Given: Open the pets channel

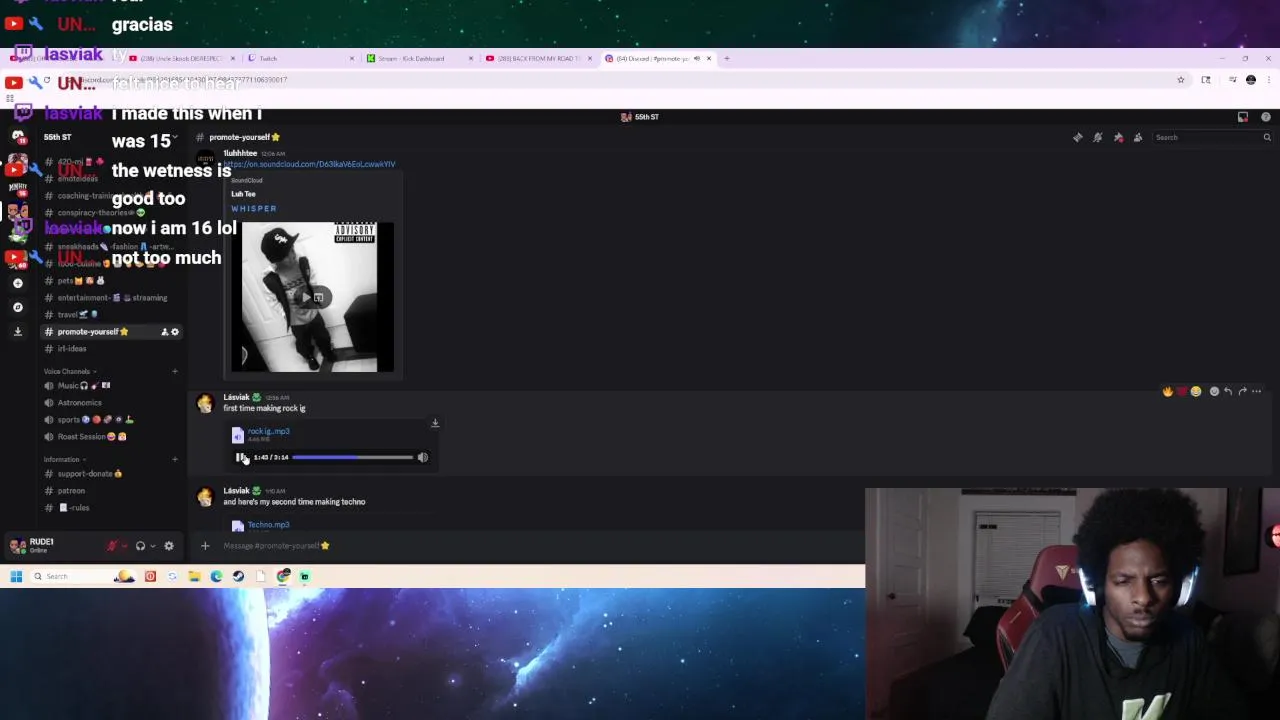Looking at the screenshot, I should (x=112, y=281).
